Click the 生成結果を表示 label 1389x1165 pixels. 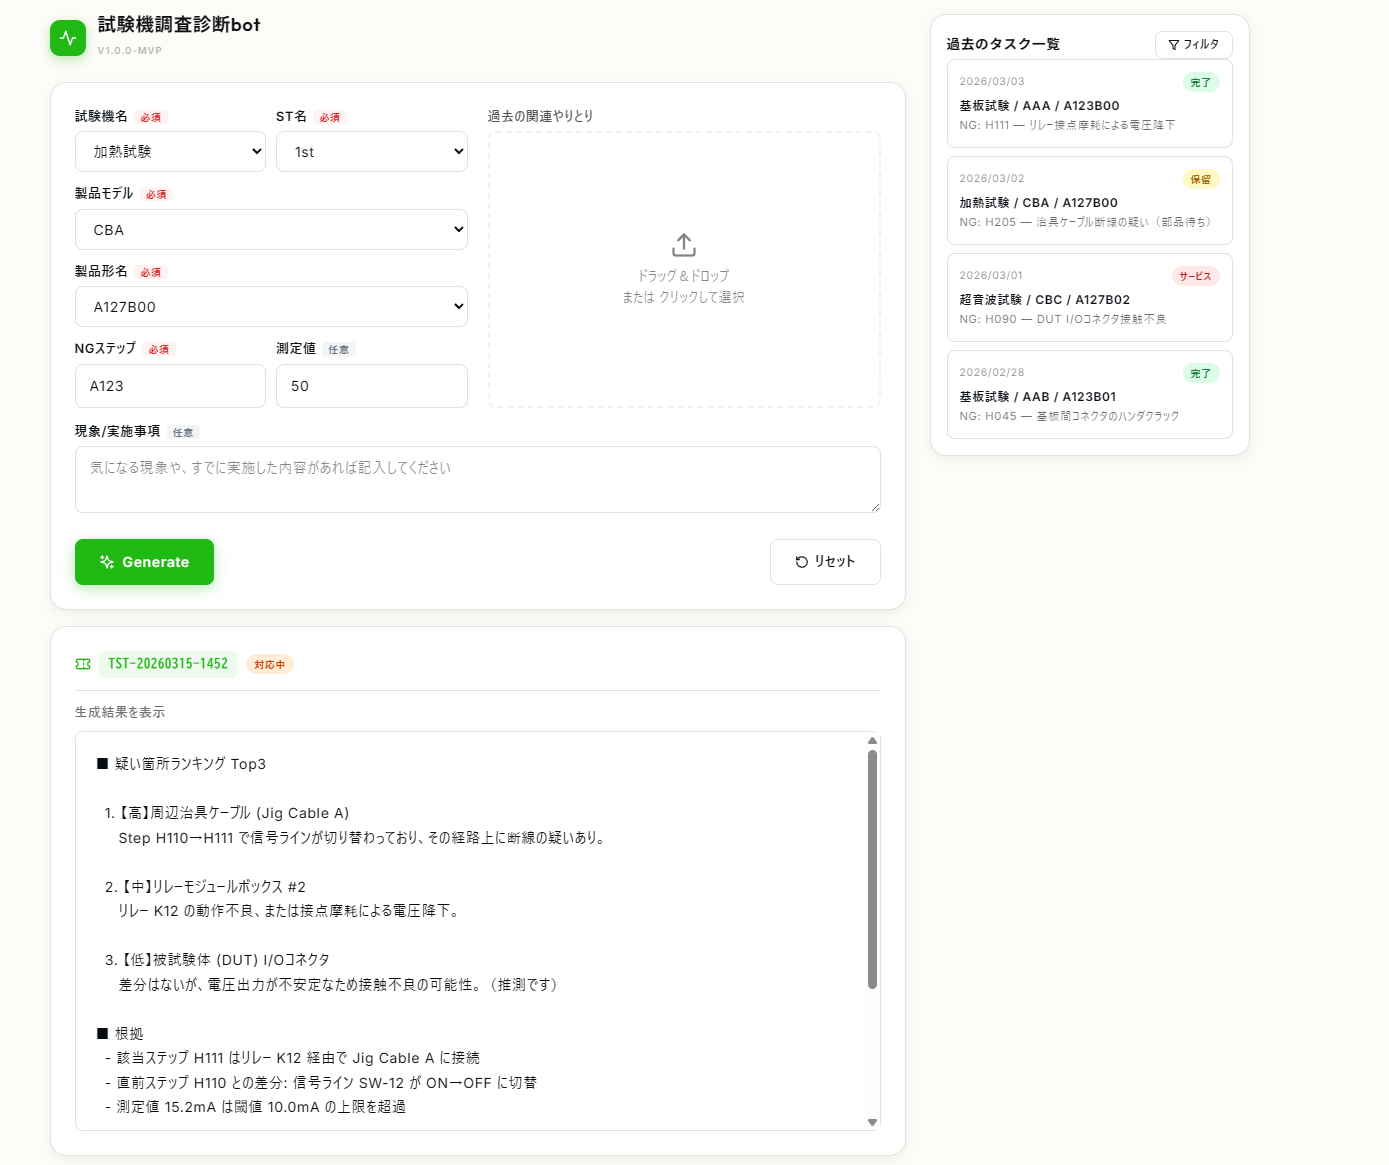pyautogui.click(x=120, y=713)
